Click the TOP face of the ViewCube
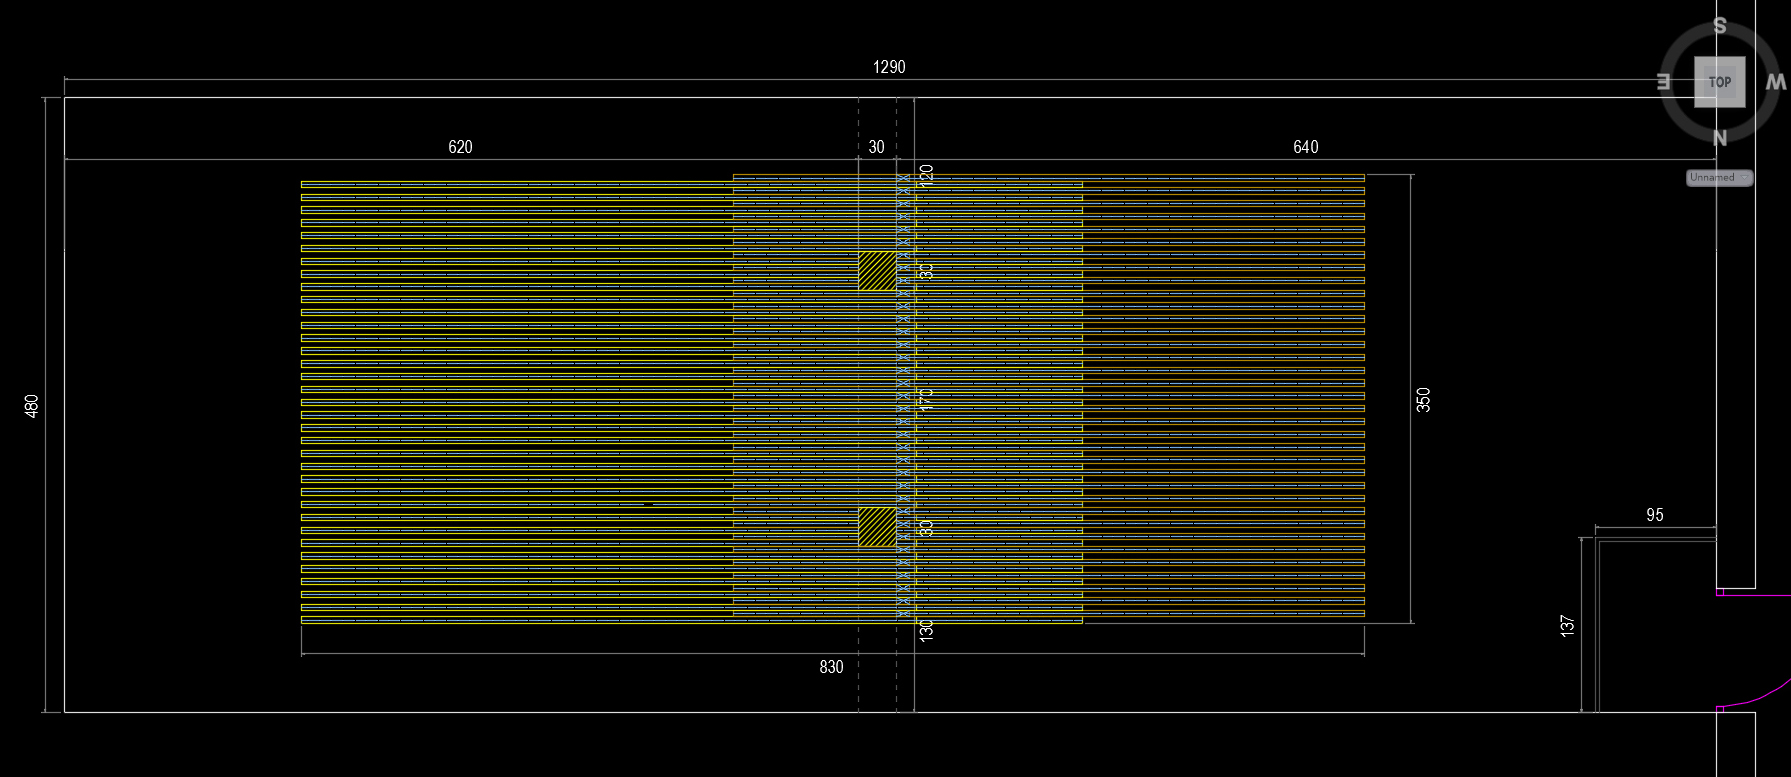The image size is (1791, 777). [1719, 82]
